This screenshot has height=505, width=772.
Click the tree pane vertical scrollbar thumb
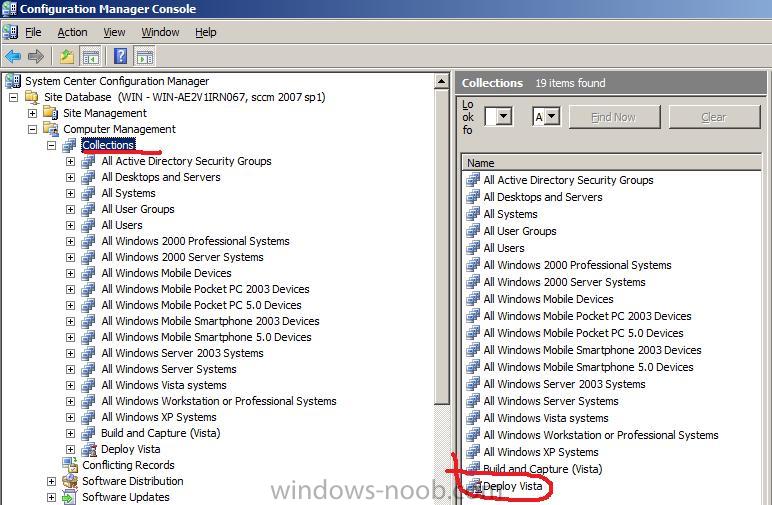pos(442,246)
